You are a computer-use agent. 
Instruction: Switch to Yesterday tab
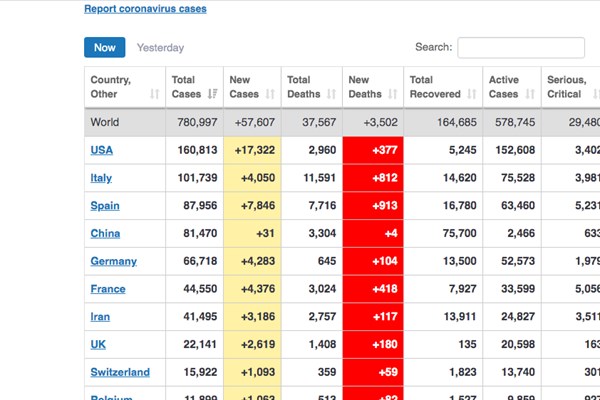point(160,47)
